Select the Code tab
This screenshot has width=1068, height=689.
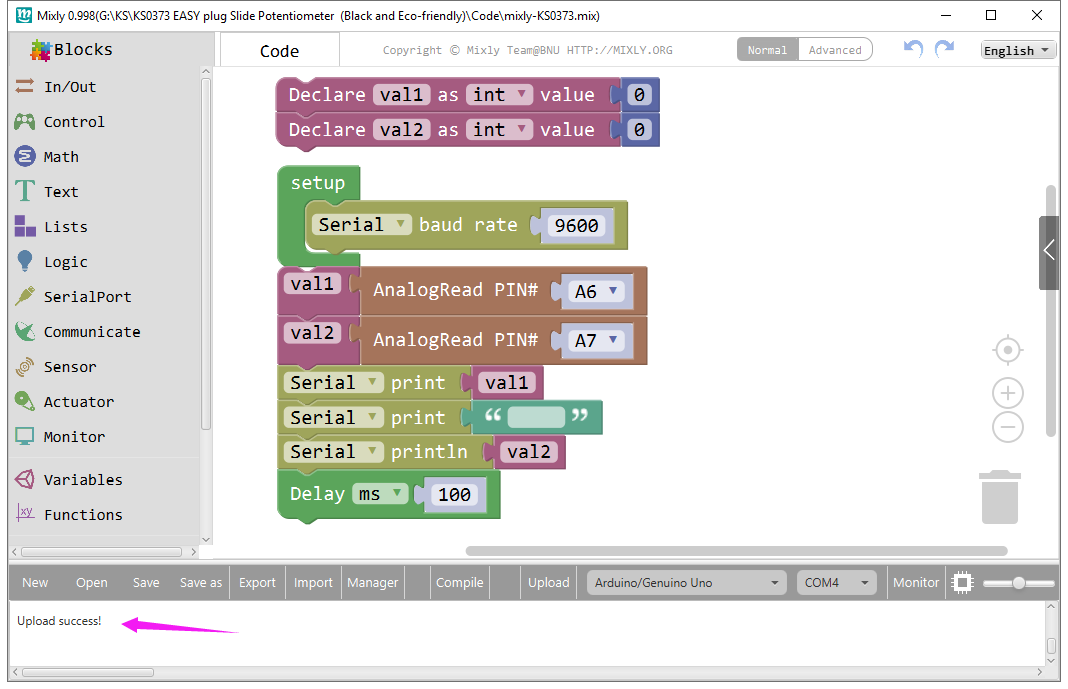[x=279, y=51]
